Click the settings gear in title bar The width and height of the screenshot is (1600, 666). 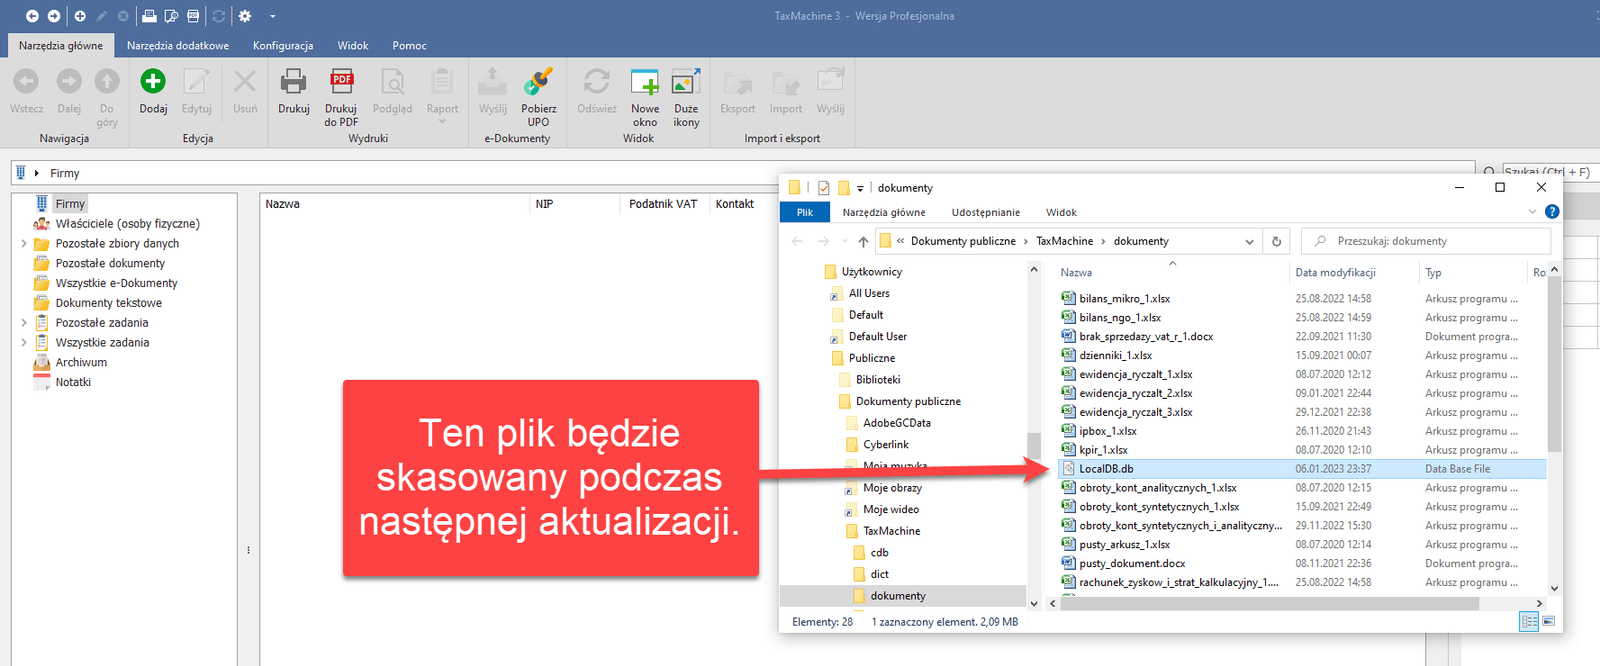coord(245,16)
